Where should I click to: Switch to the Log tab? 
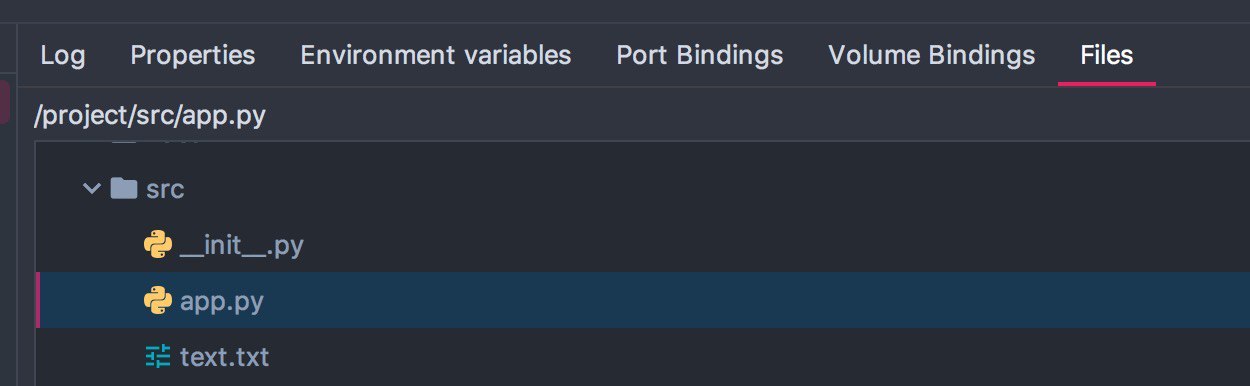[63, 55]
